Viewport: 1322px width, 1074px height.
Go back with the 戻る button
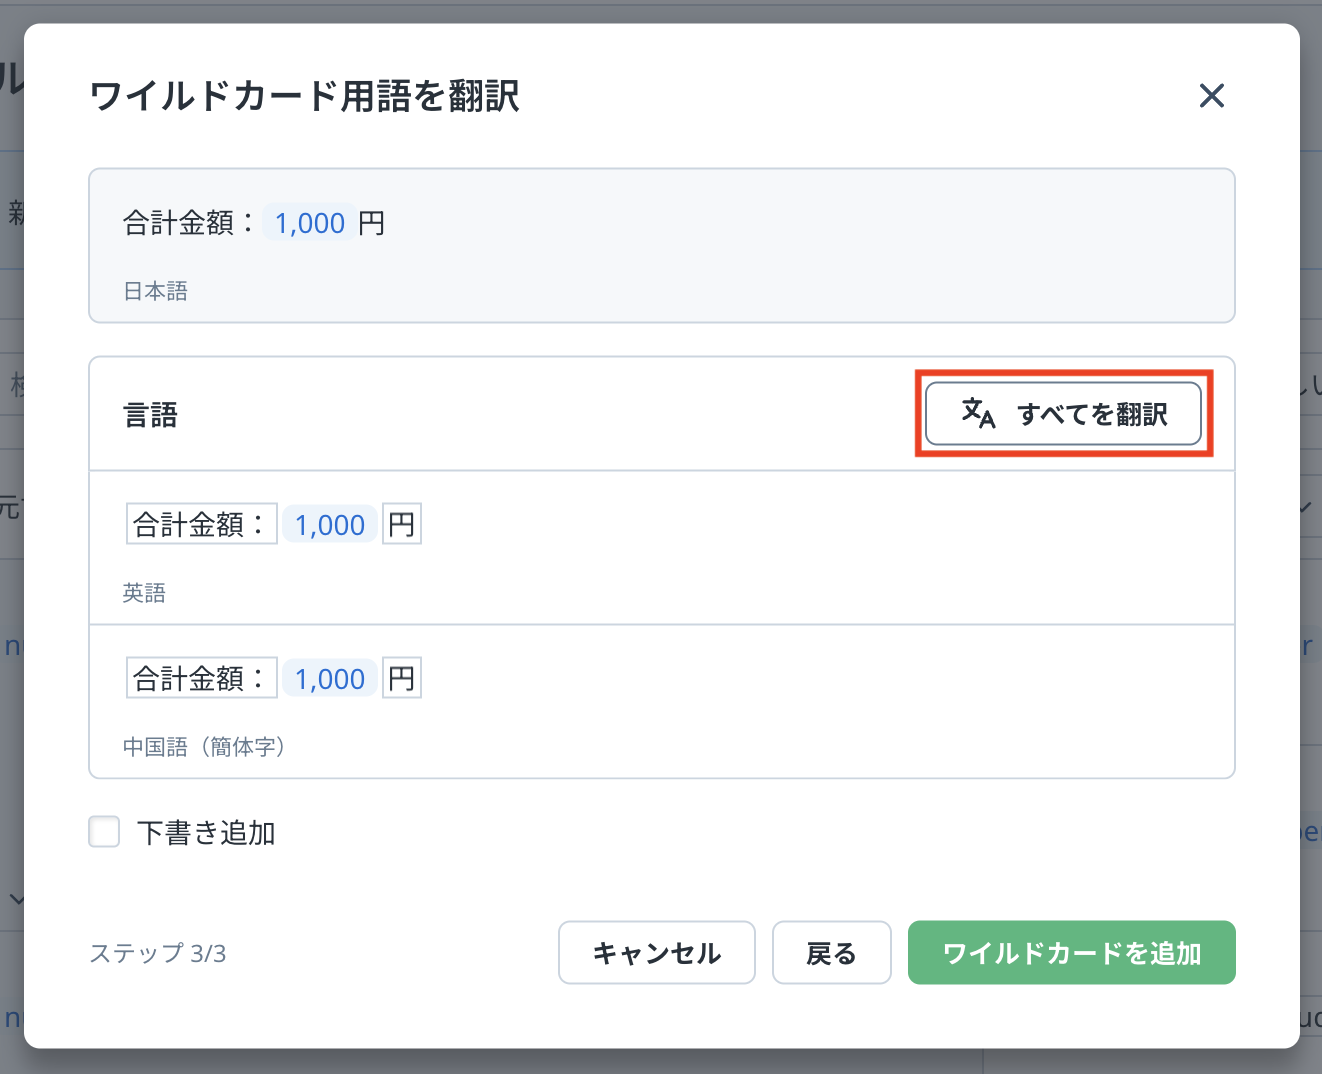831,953
